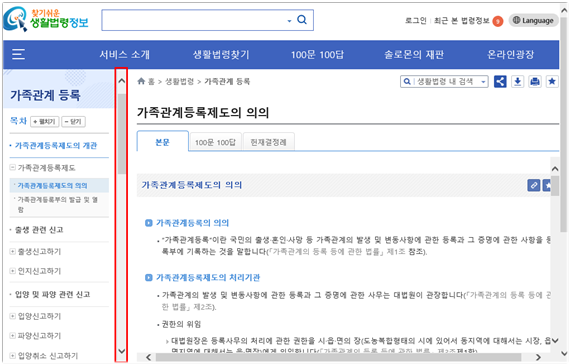Viewport: 569px width, 364px height.
Task: Click the page title 가족관계등록제도의 의의
Action: [x=203, y=113]
